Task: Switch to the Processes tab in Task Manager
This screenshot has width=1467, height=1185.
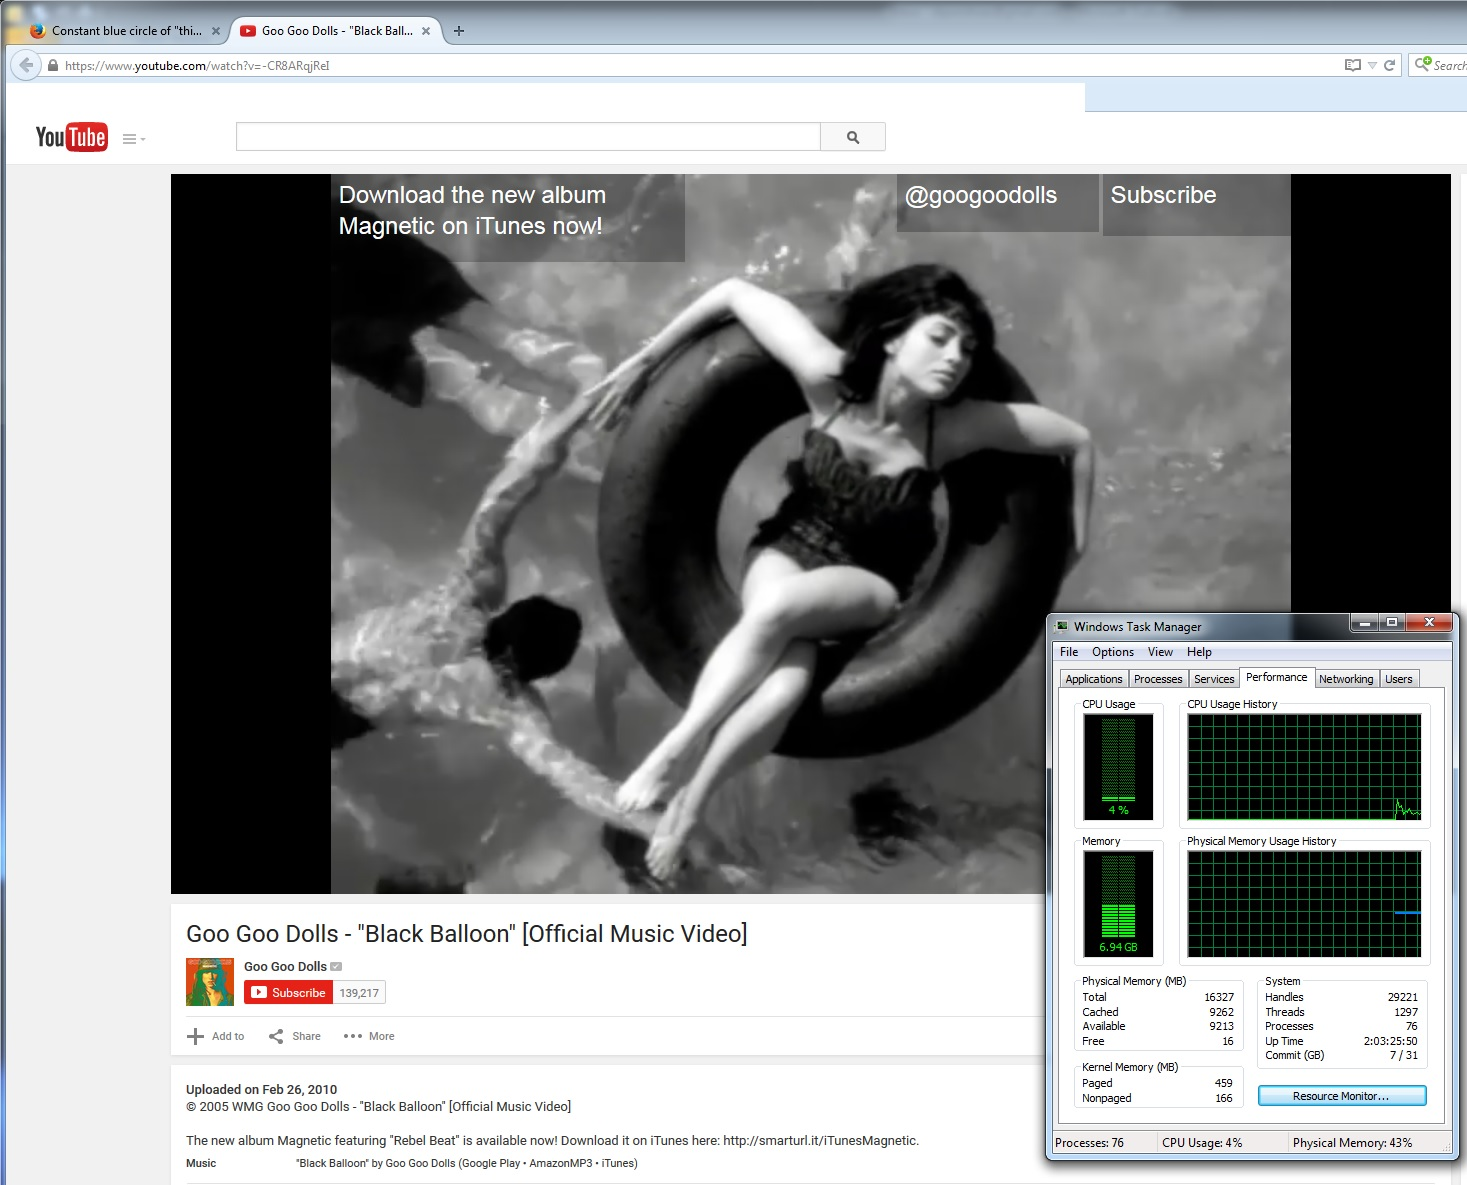Action: 1158,679
